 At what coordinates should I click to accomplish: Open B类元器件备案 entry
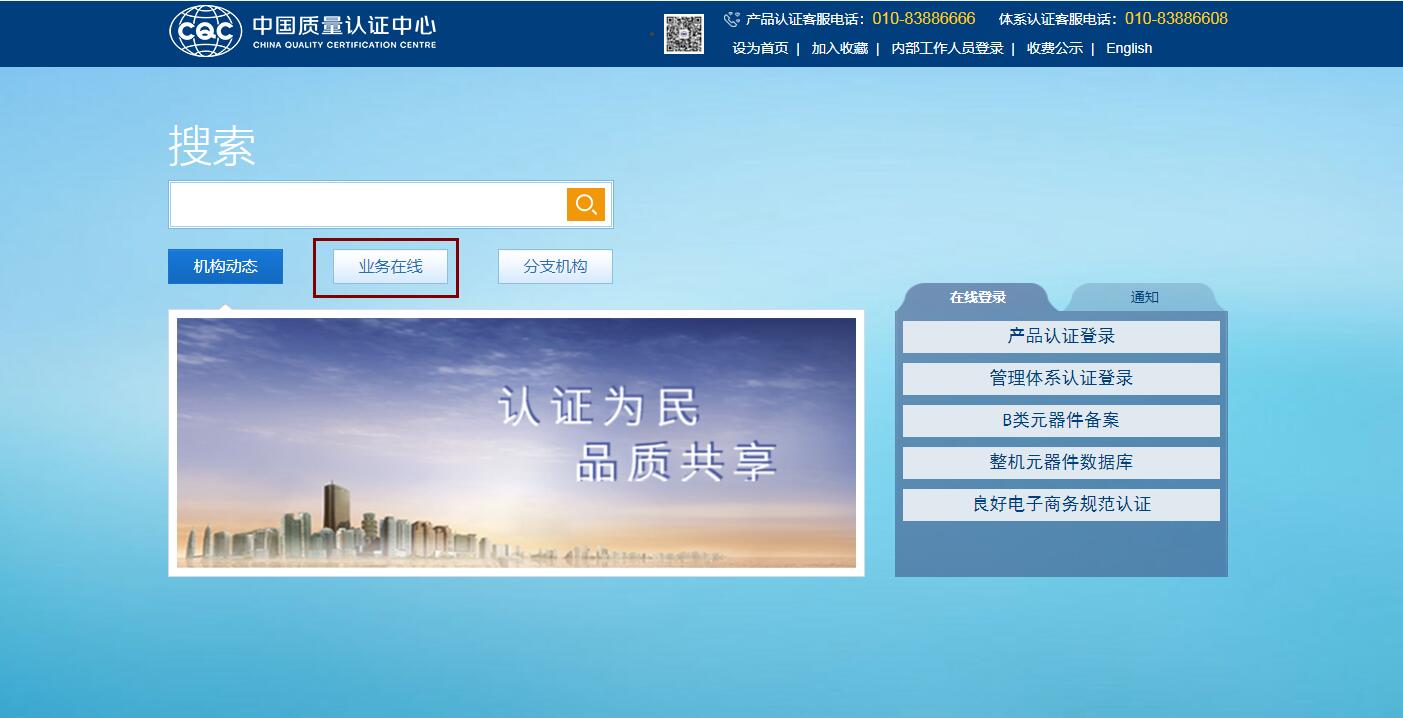pos(1061,421)
